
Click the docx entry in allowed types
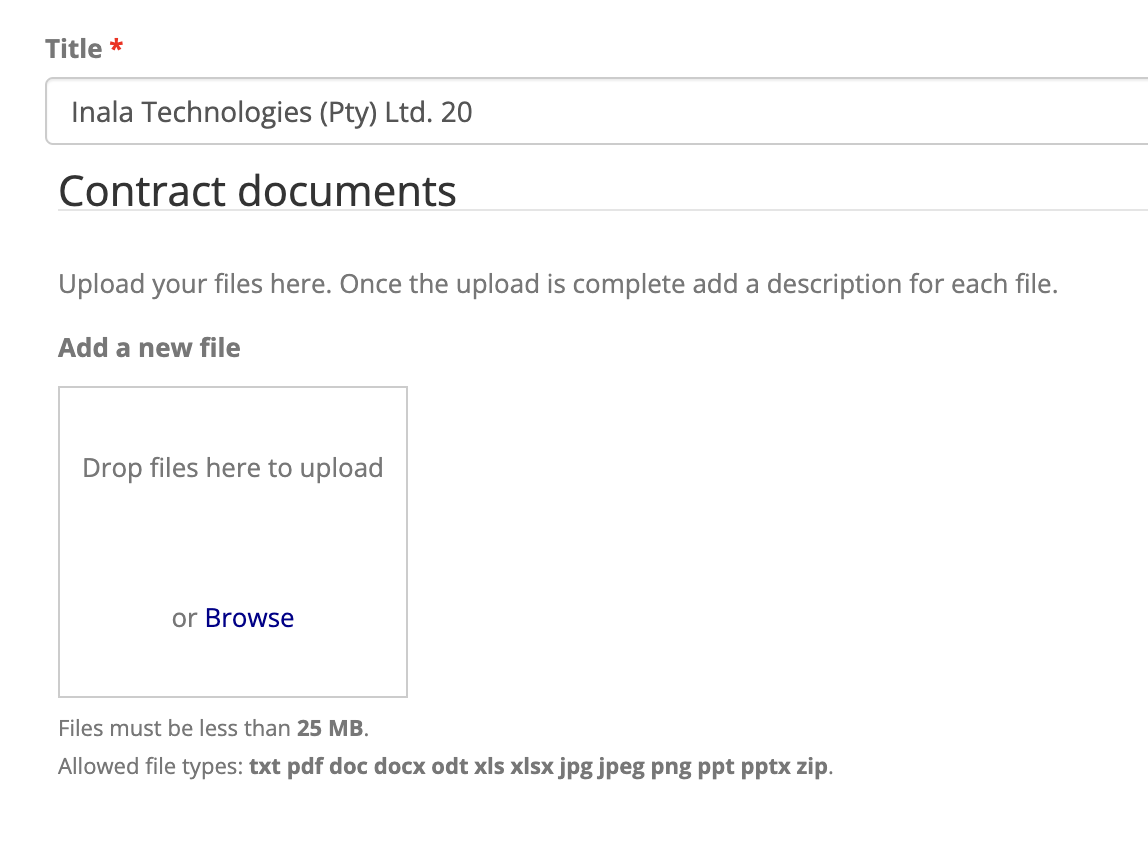coord(399,767)
